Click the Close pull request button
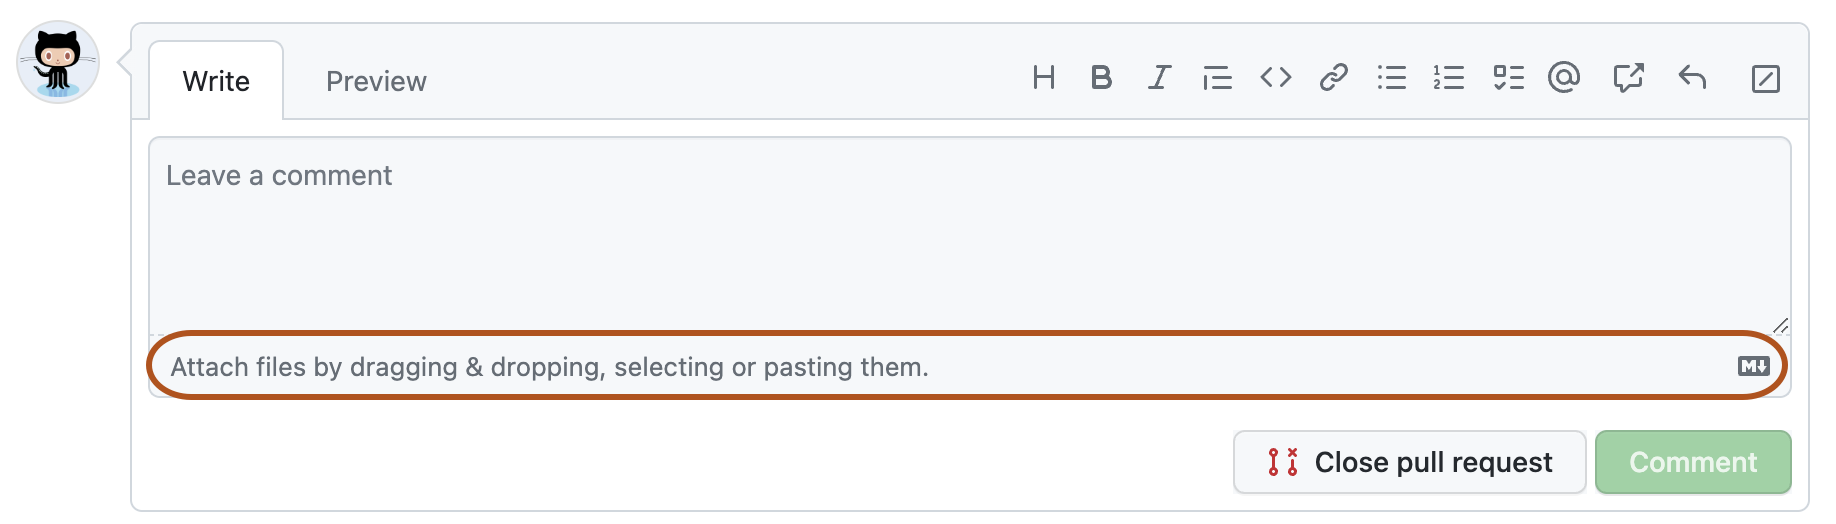 1410,462
